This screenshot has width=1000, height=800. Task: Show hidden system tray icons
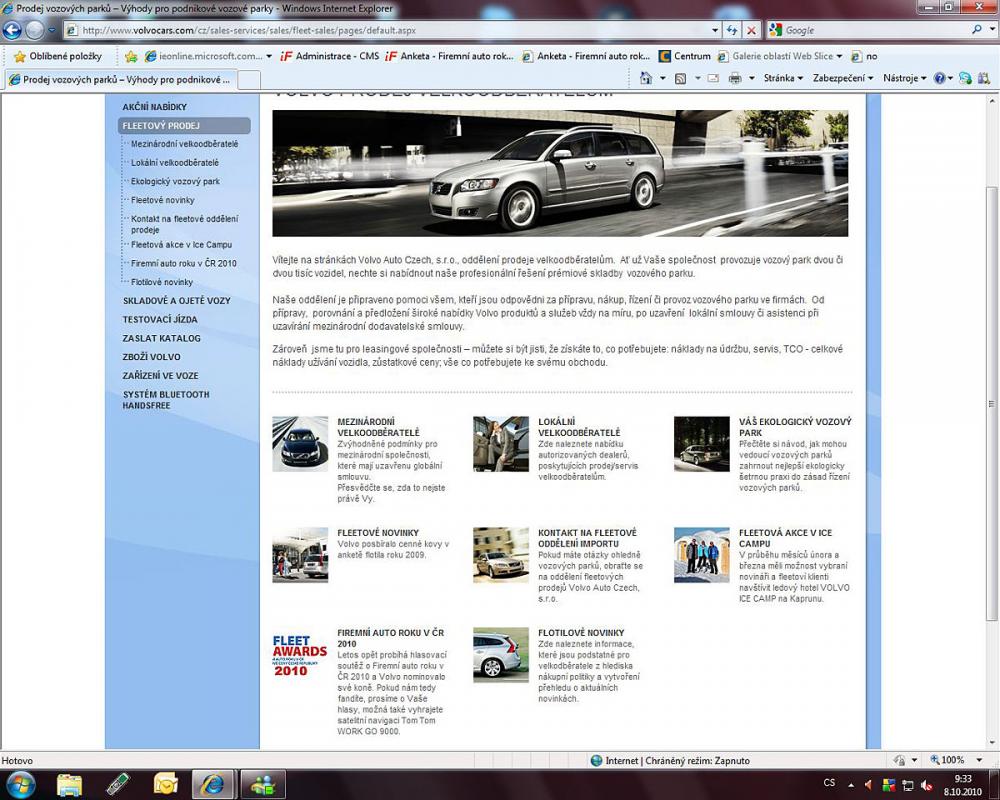pos(851,784)
